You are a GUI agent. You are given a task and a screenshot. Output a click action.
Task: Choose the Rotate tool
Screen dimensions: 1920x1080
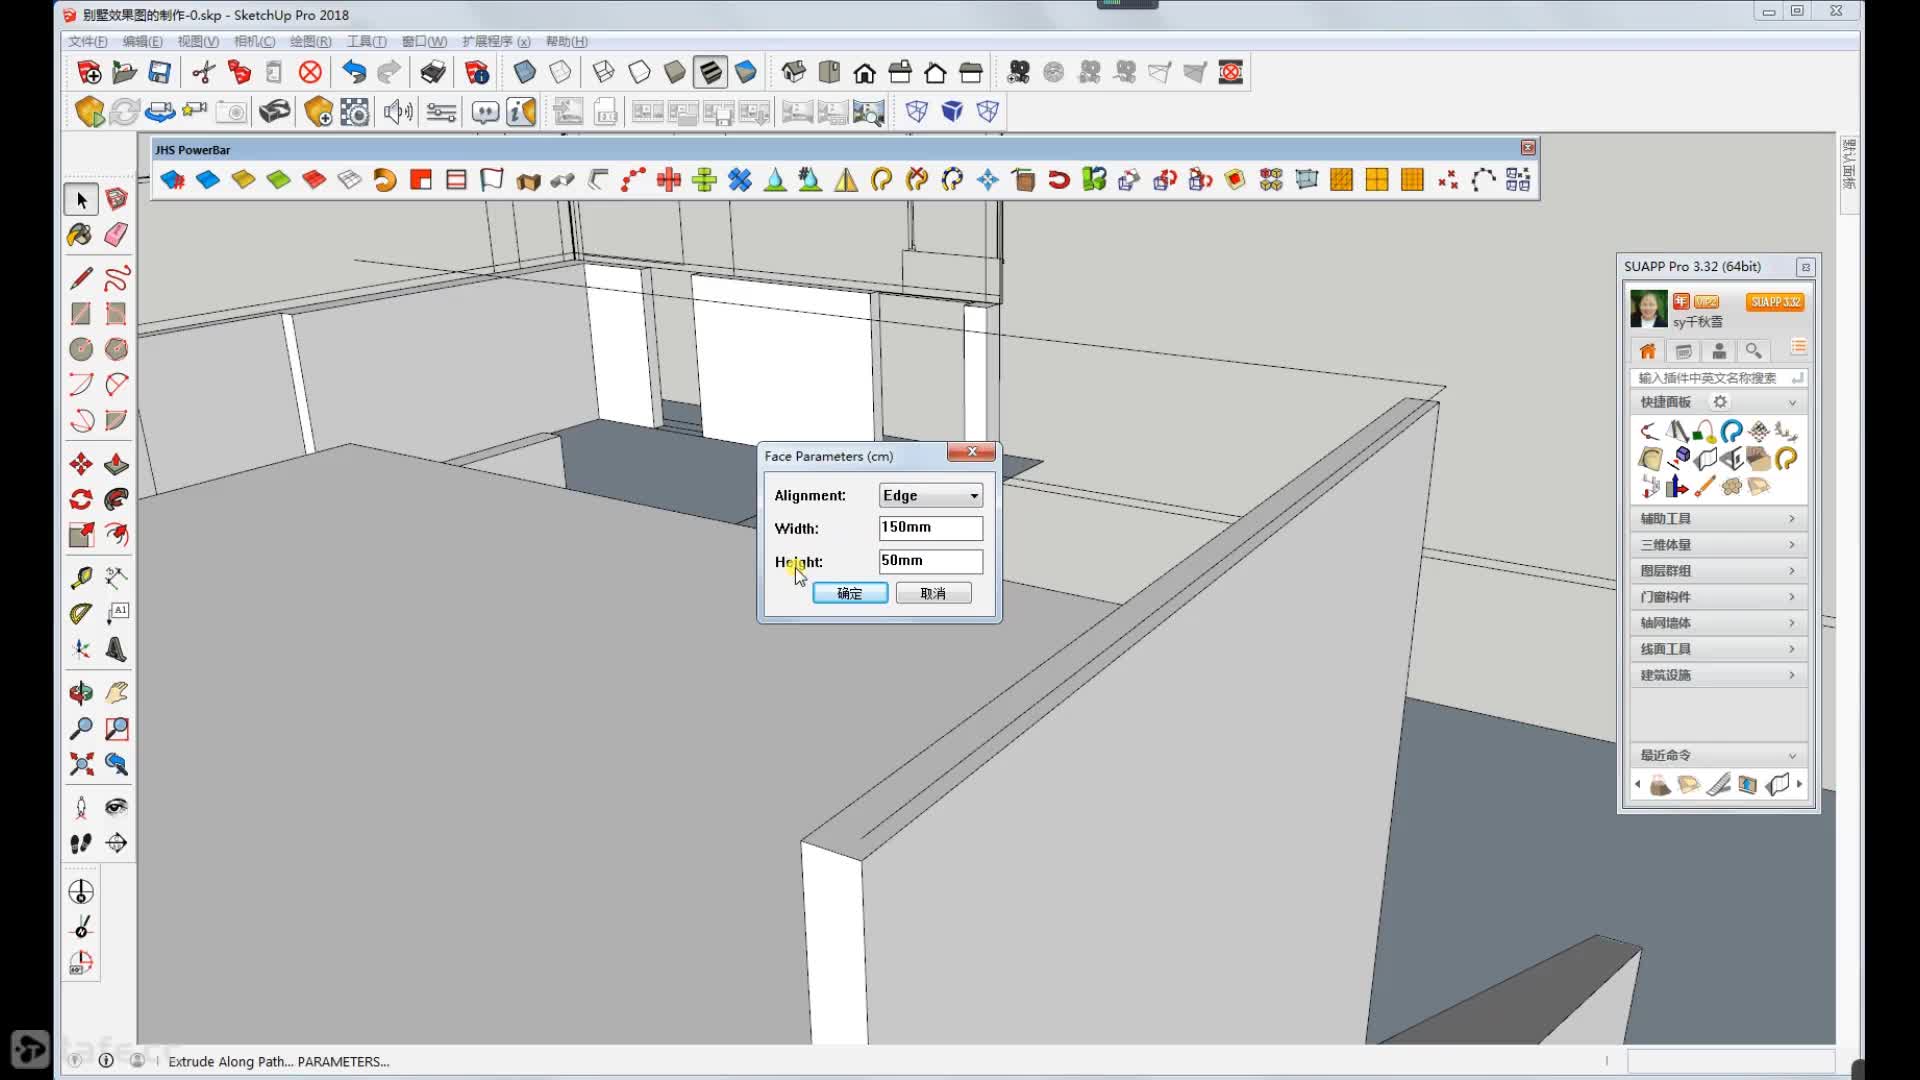(81, 499)
